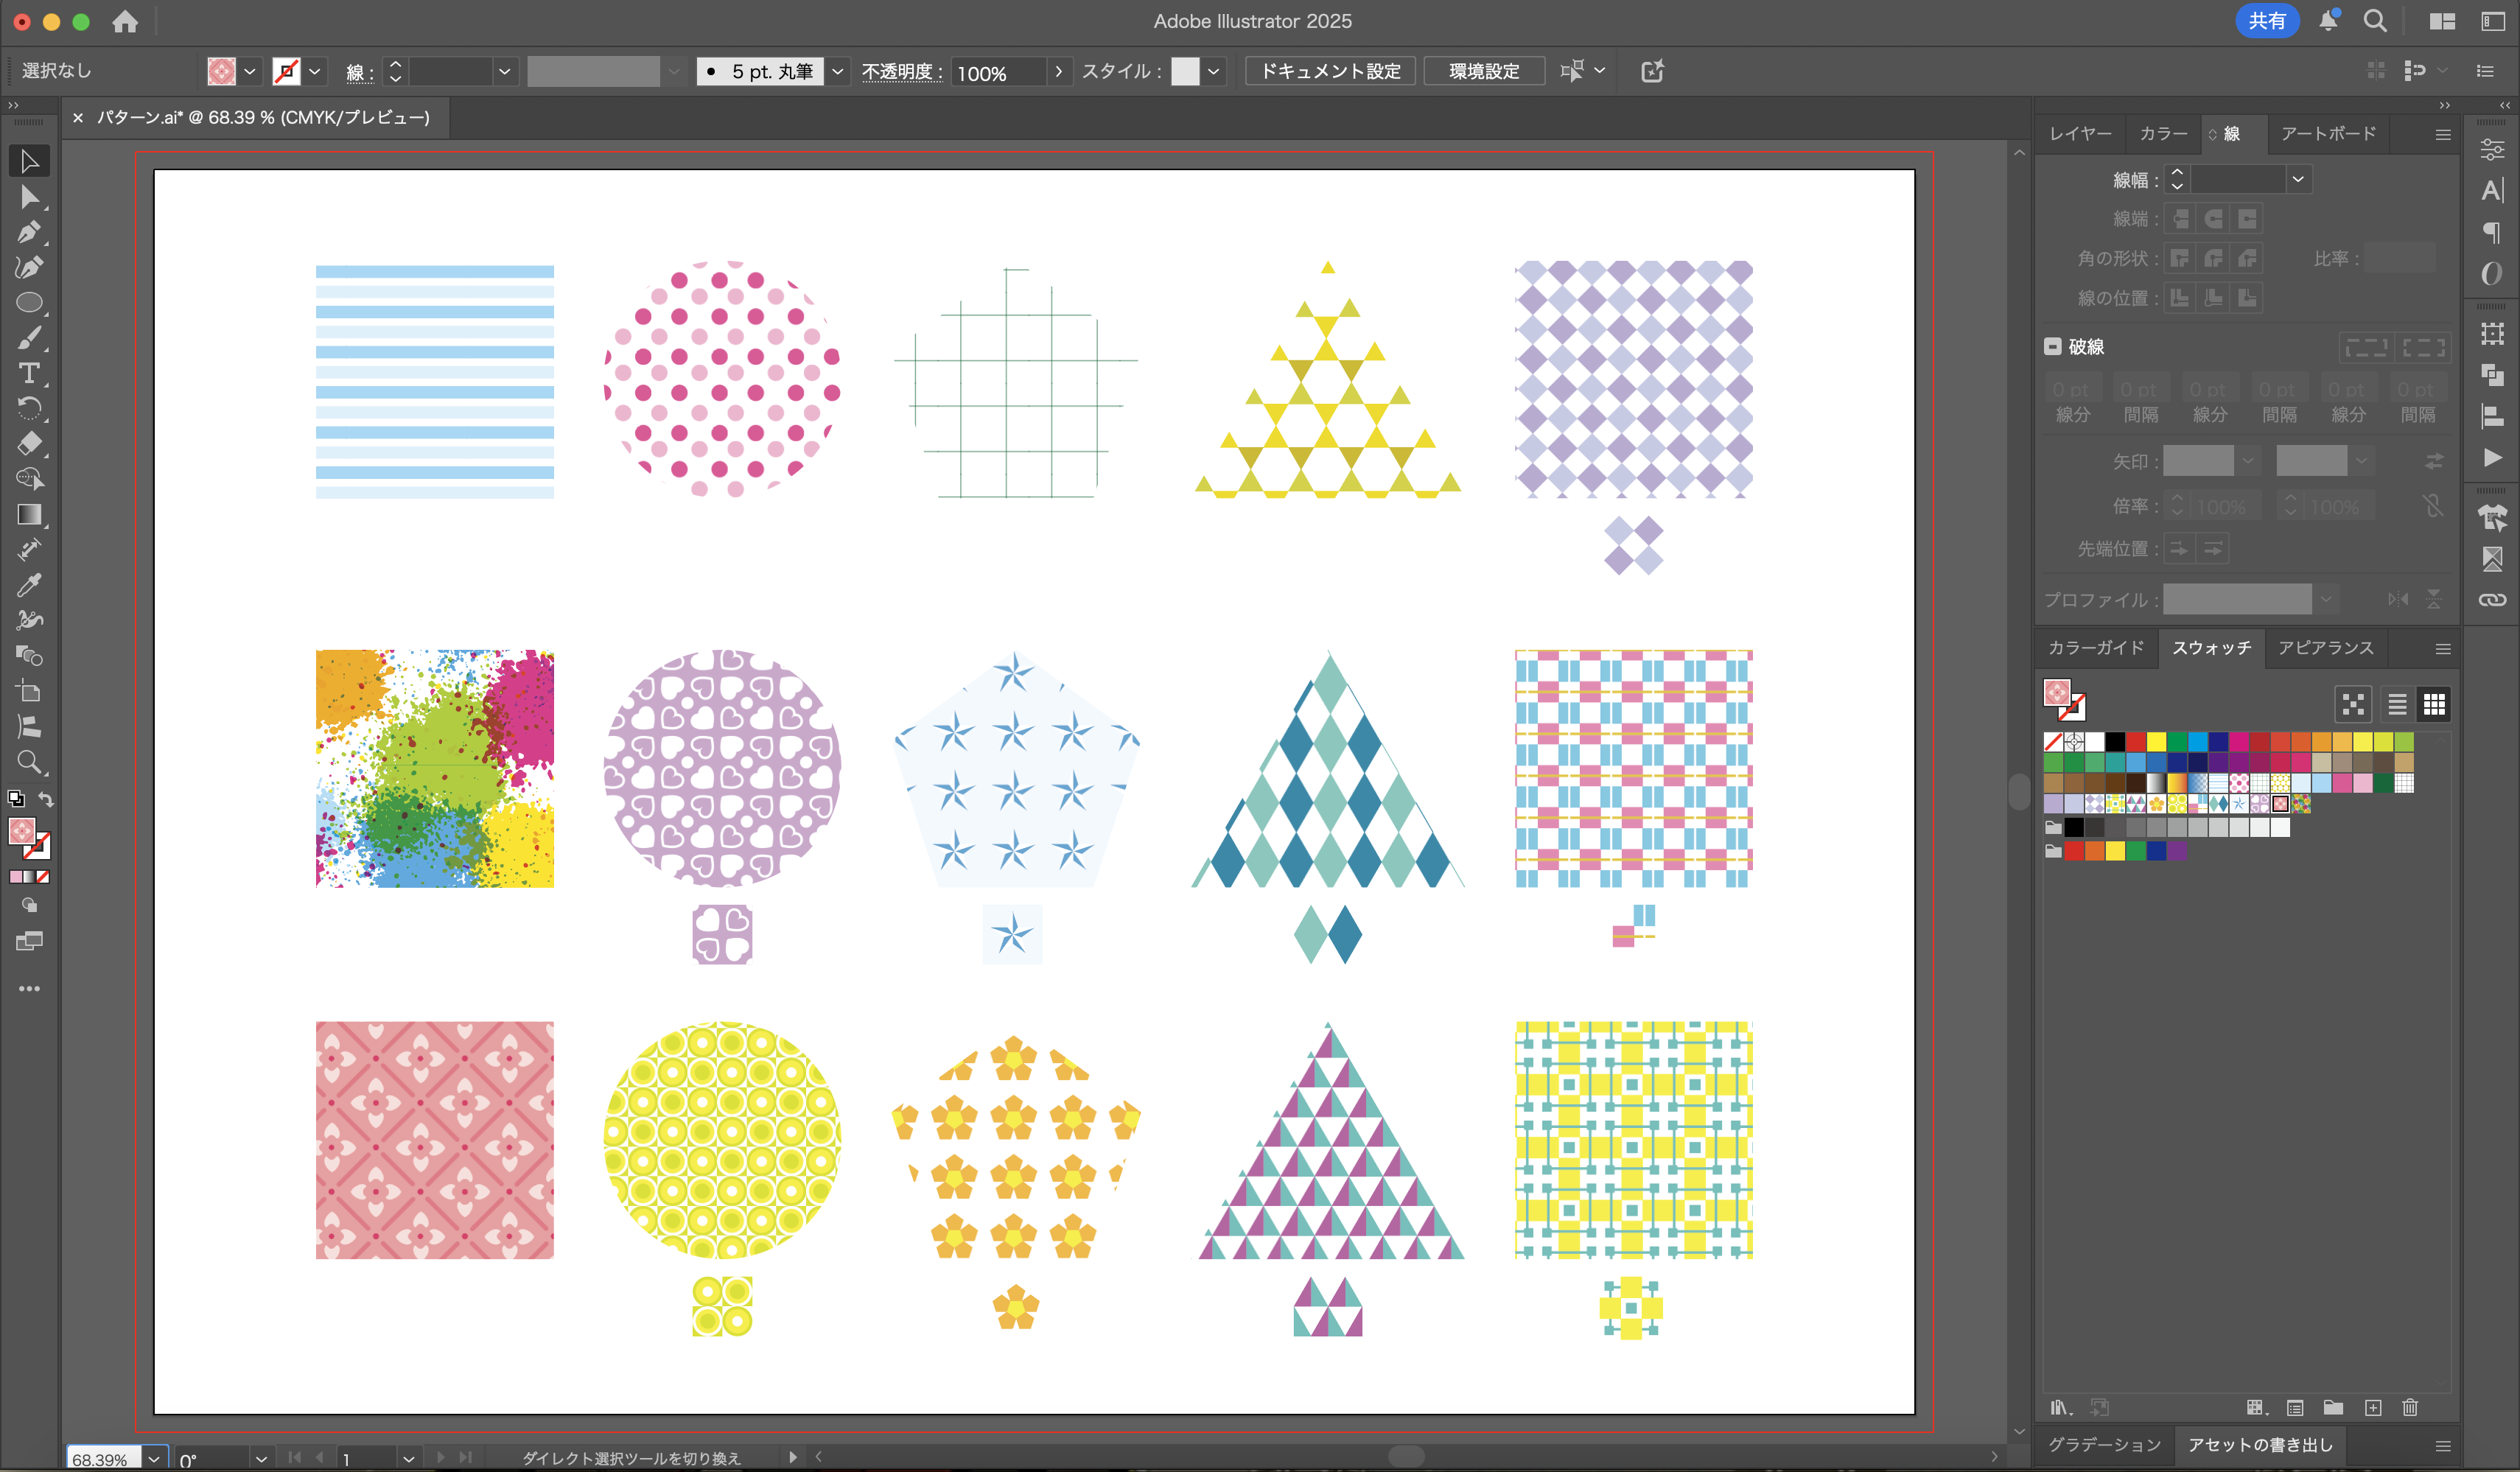
Task: Select the Artboard tool
Action: (x=29, y=691)
